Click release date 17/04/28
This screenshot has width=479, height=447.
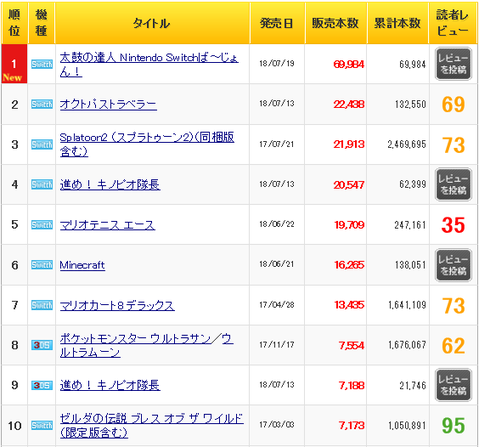pos(277,305)
